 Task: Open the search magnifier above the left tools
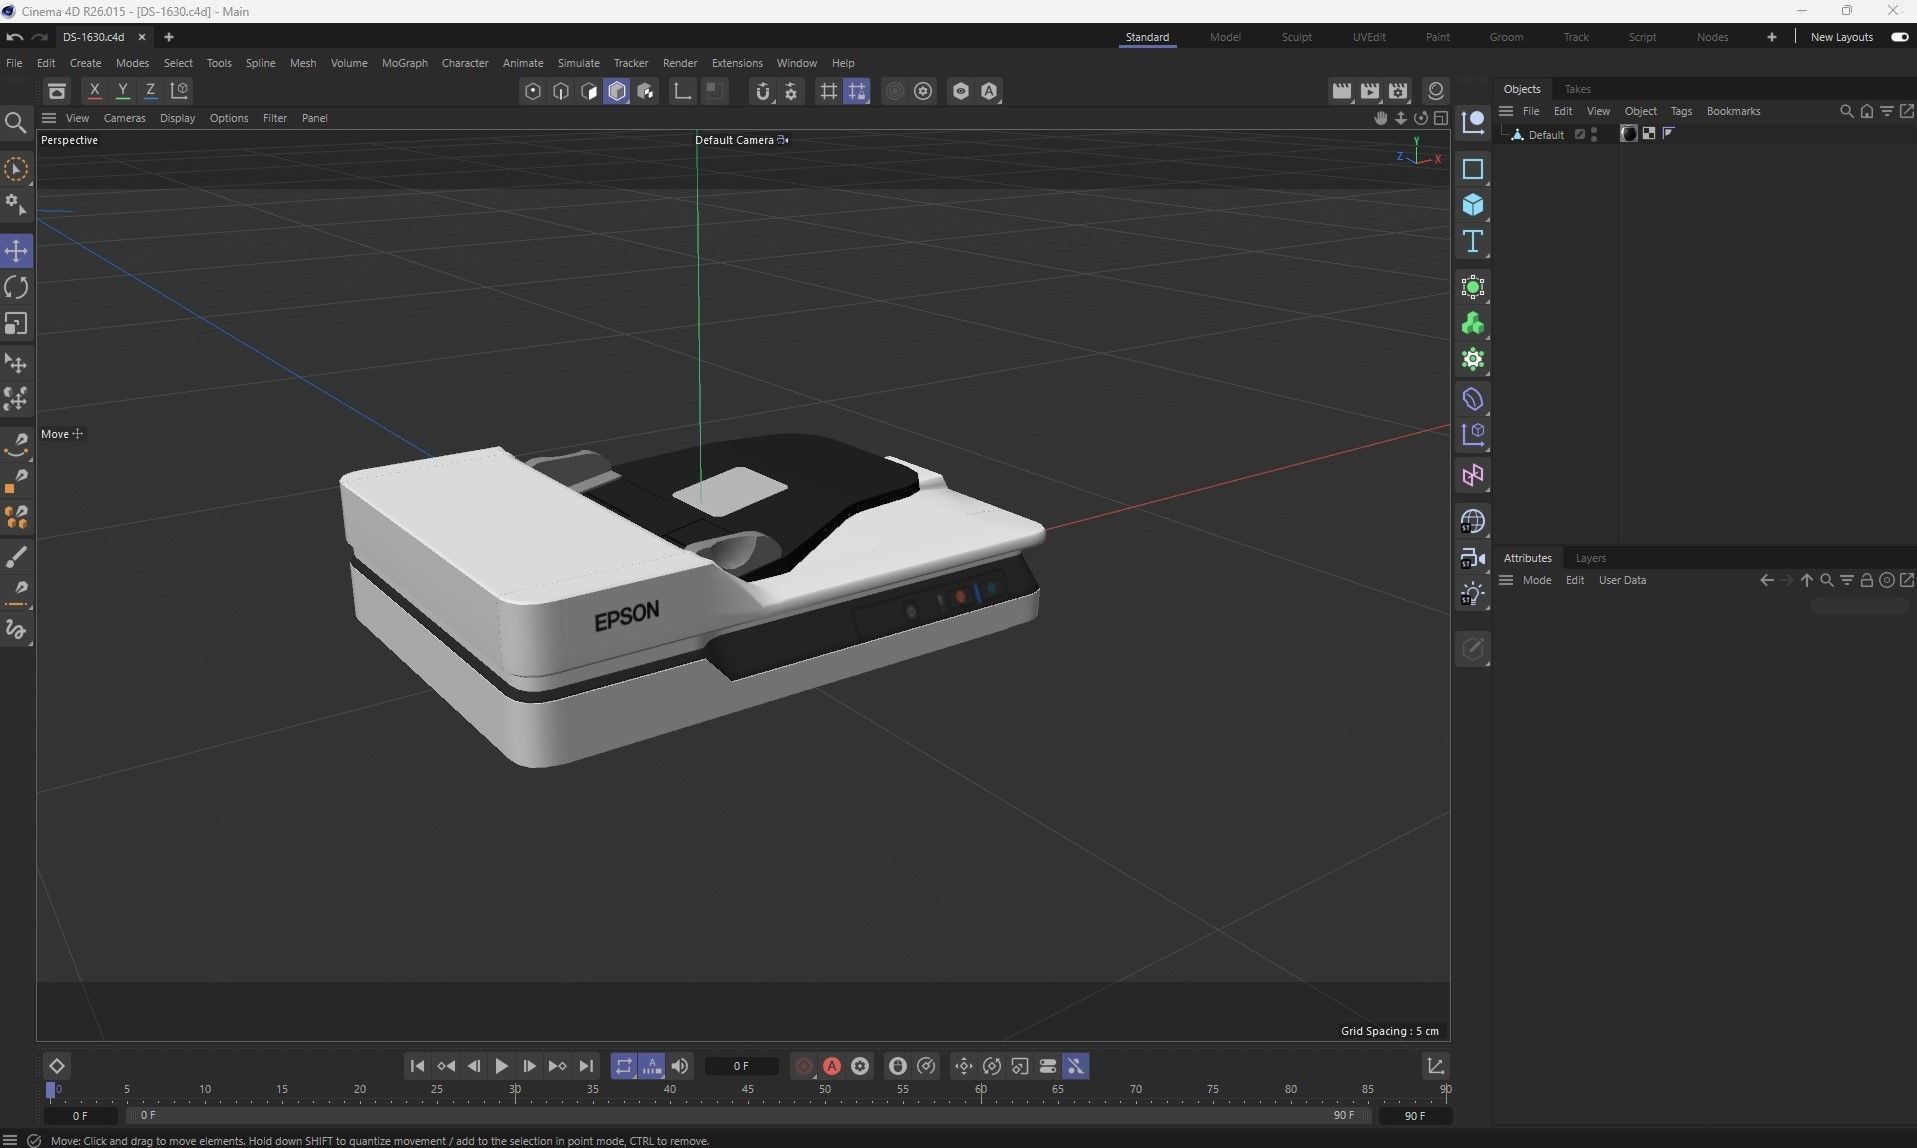click(16, 123)
